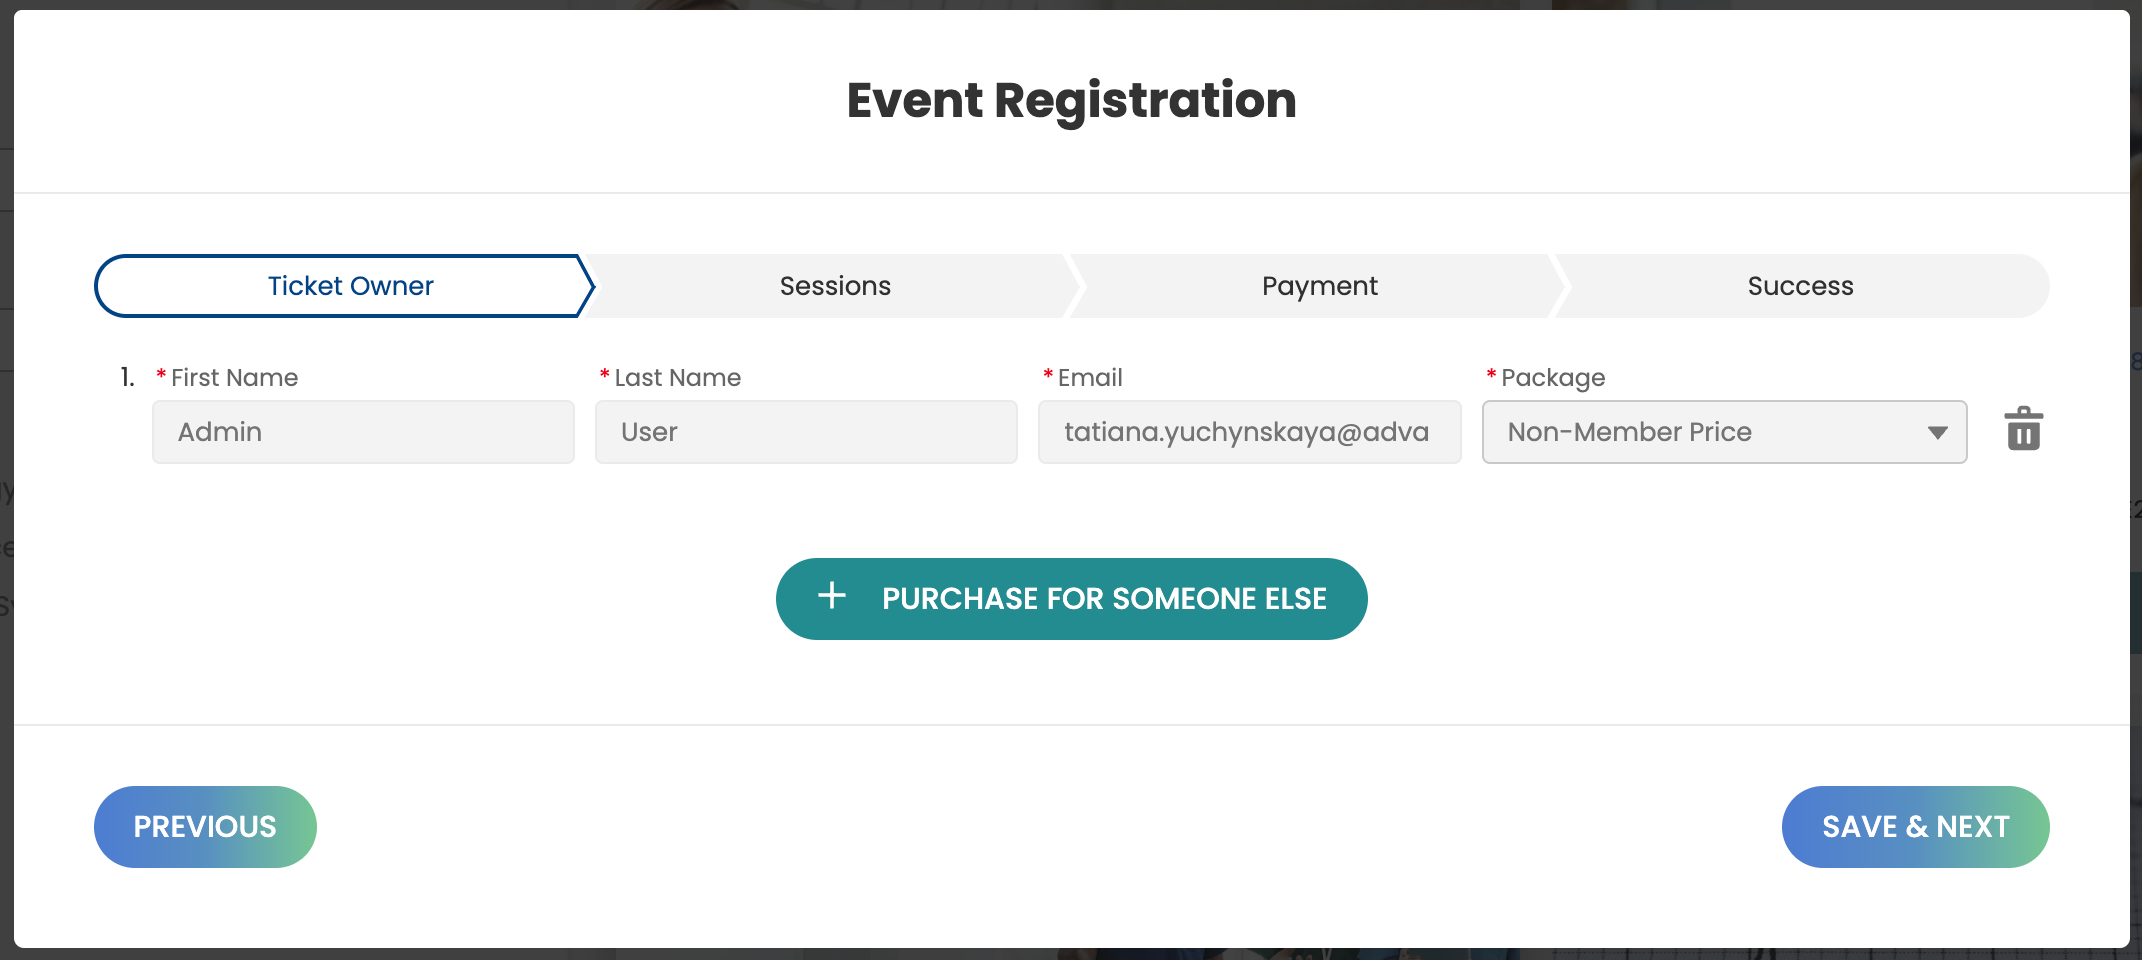Click the Last Name field containing User

(x=806, y=432)
